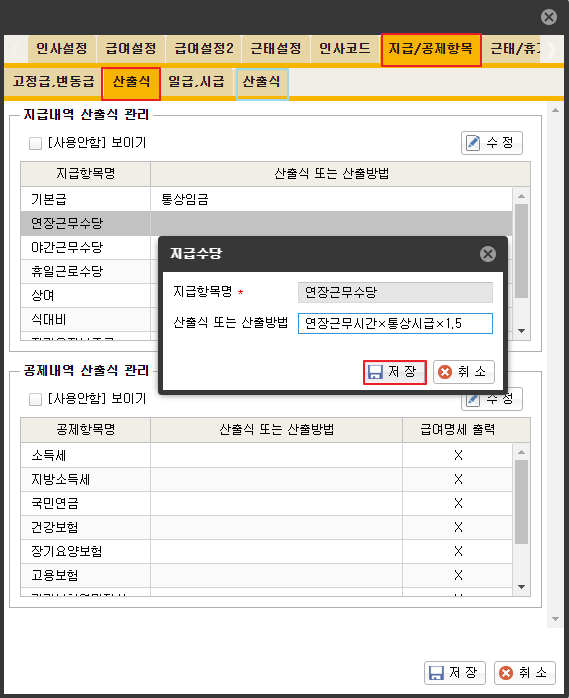Click down arrow of 공제항목 list scrollbar
The image size is (569, 698).
pyautogui.click(x=521, y=587)
